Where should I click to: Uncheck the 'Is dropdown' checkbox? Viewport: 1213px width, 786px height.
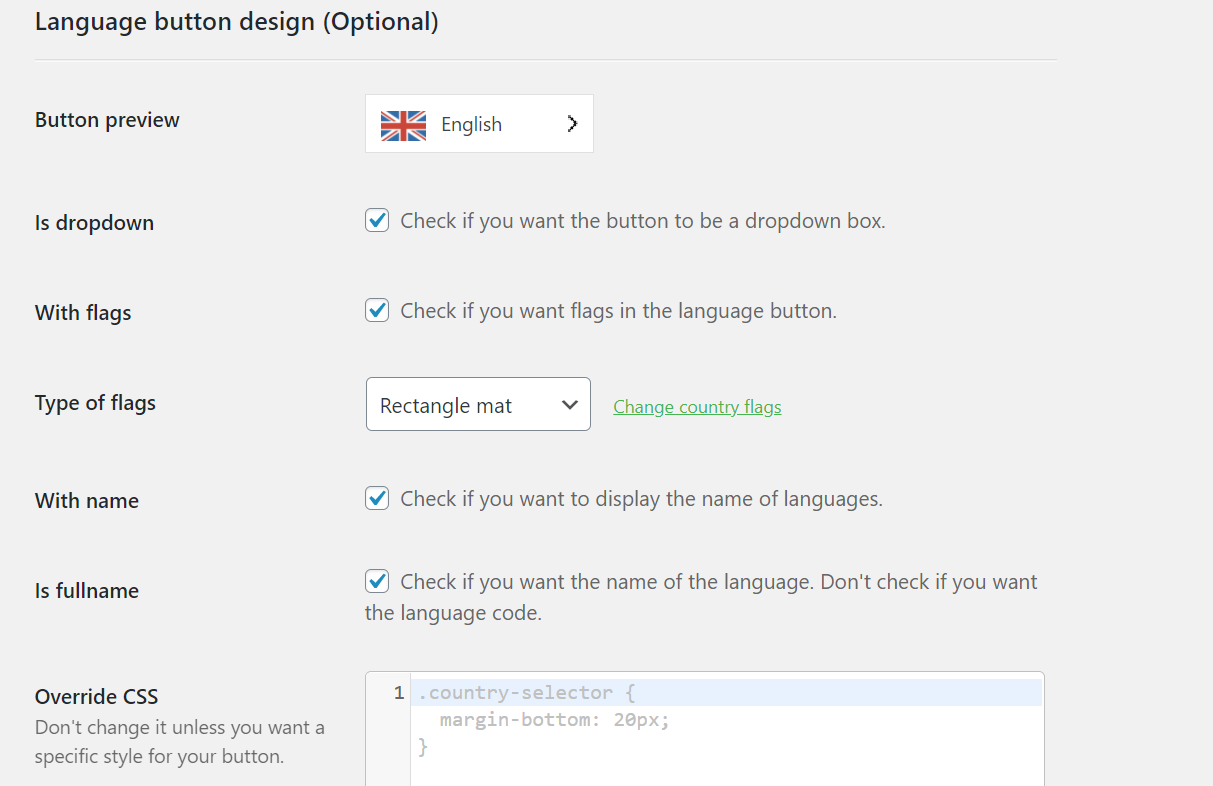coord(377,221)
